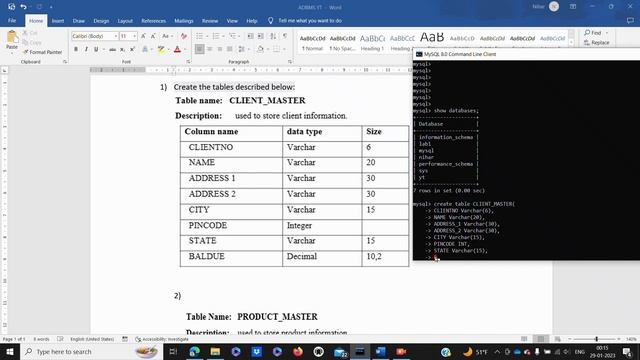Click the Tell me what you want search box
Viewport: 640px width, 360px height.
tap(310, 20)
